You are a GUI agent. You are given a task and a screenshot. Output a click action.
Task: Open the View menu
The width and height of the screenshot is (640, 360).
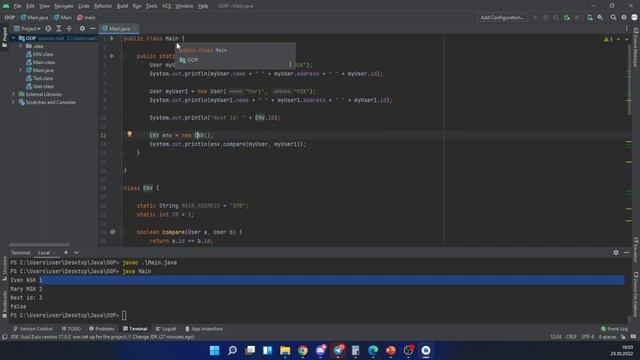coord(44,6)
